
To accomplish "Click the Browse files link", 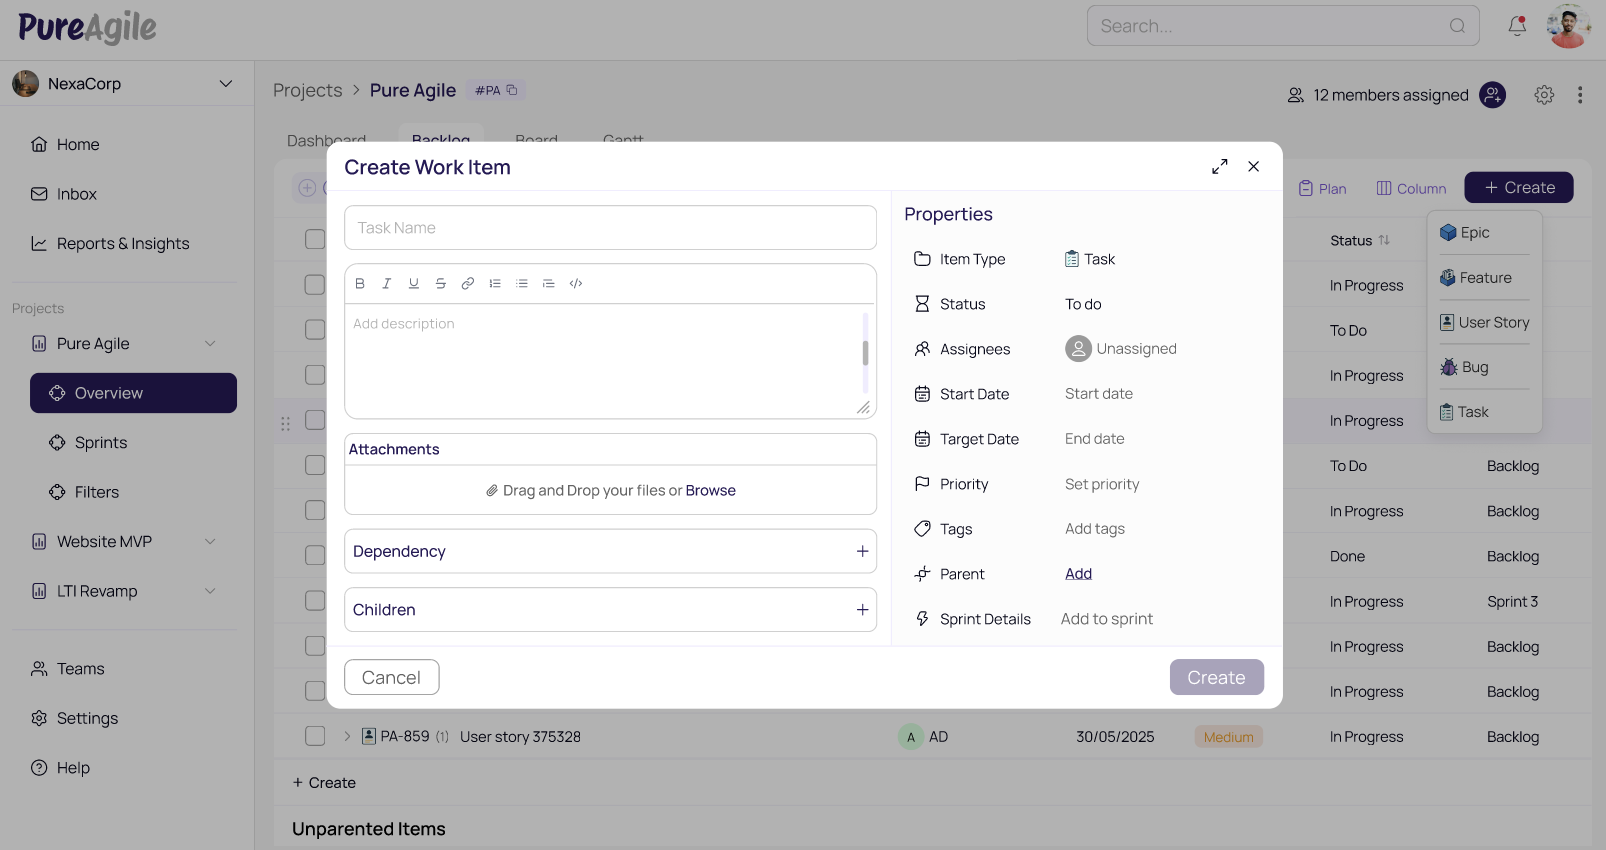I will click(710, 491).
